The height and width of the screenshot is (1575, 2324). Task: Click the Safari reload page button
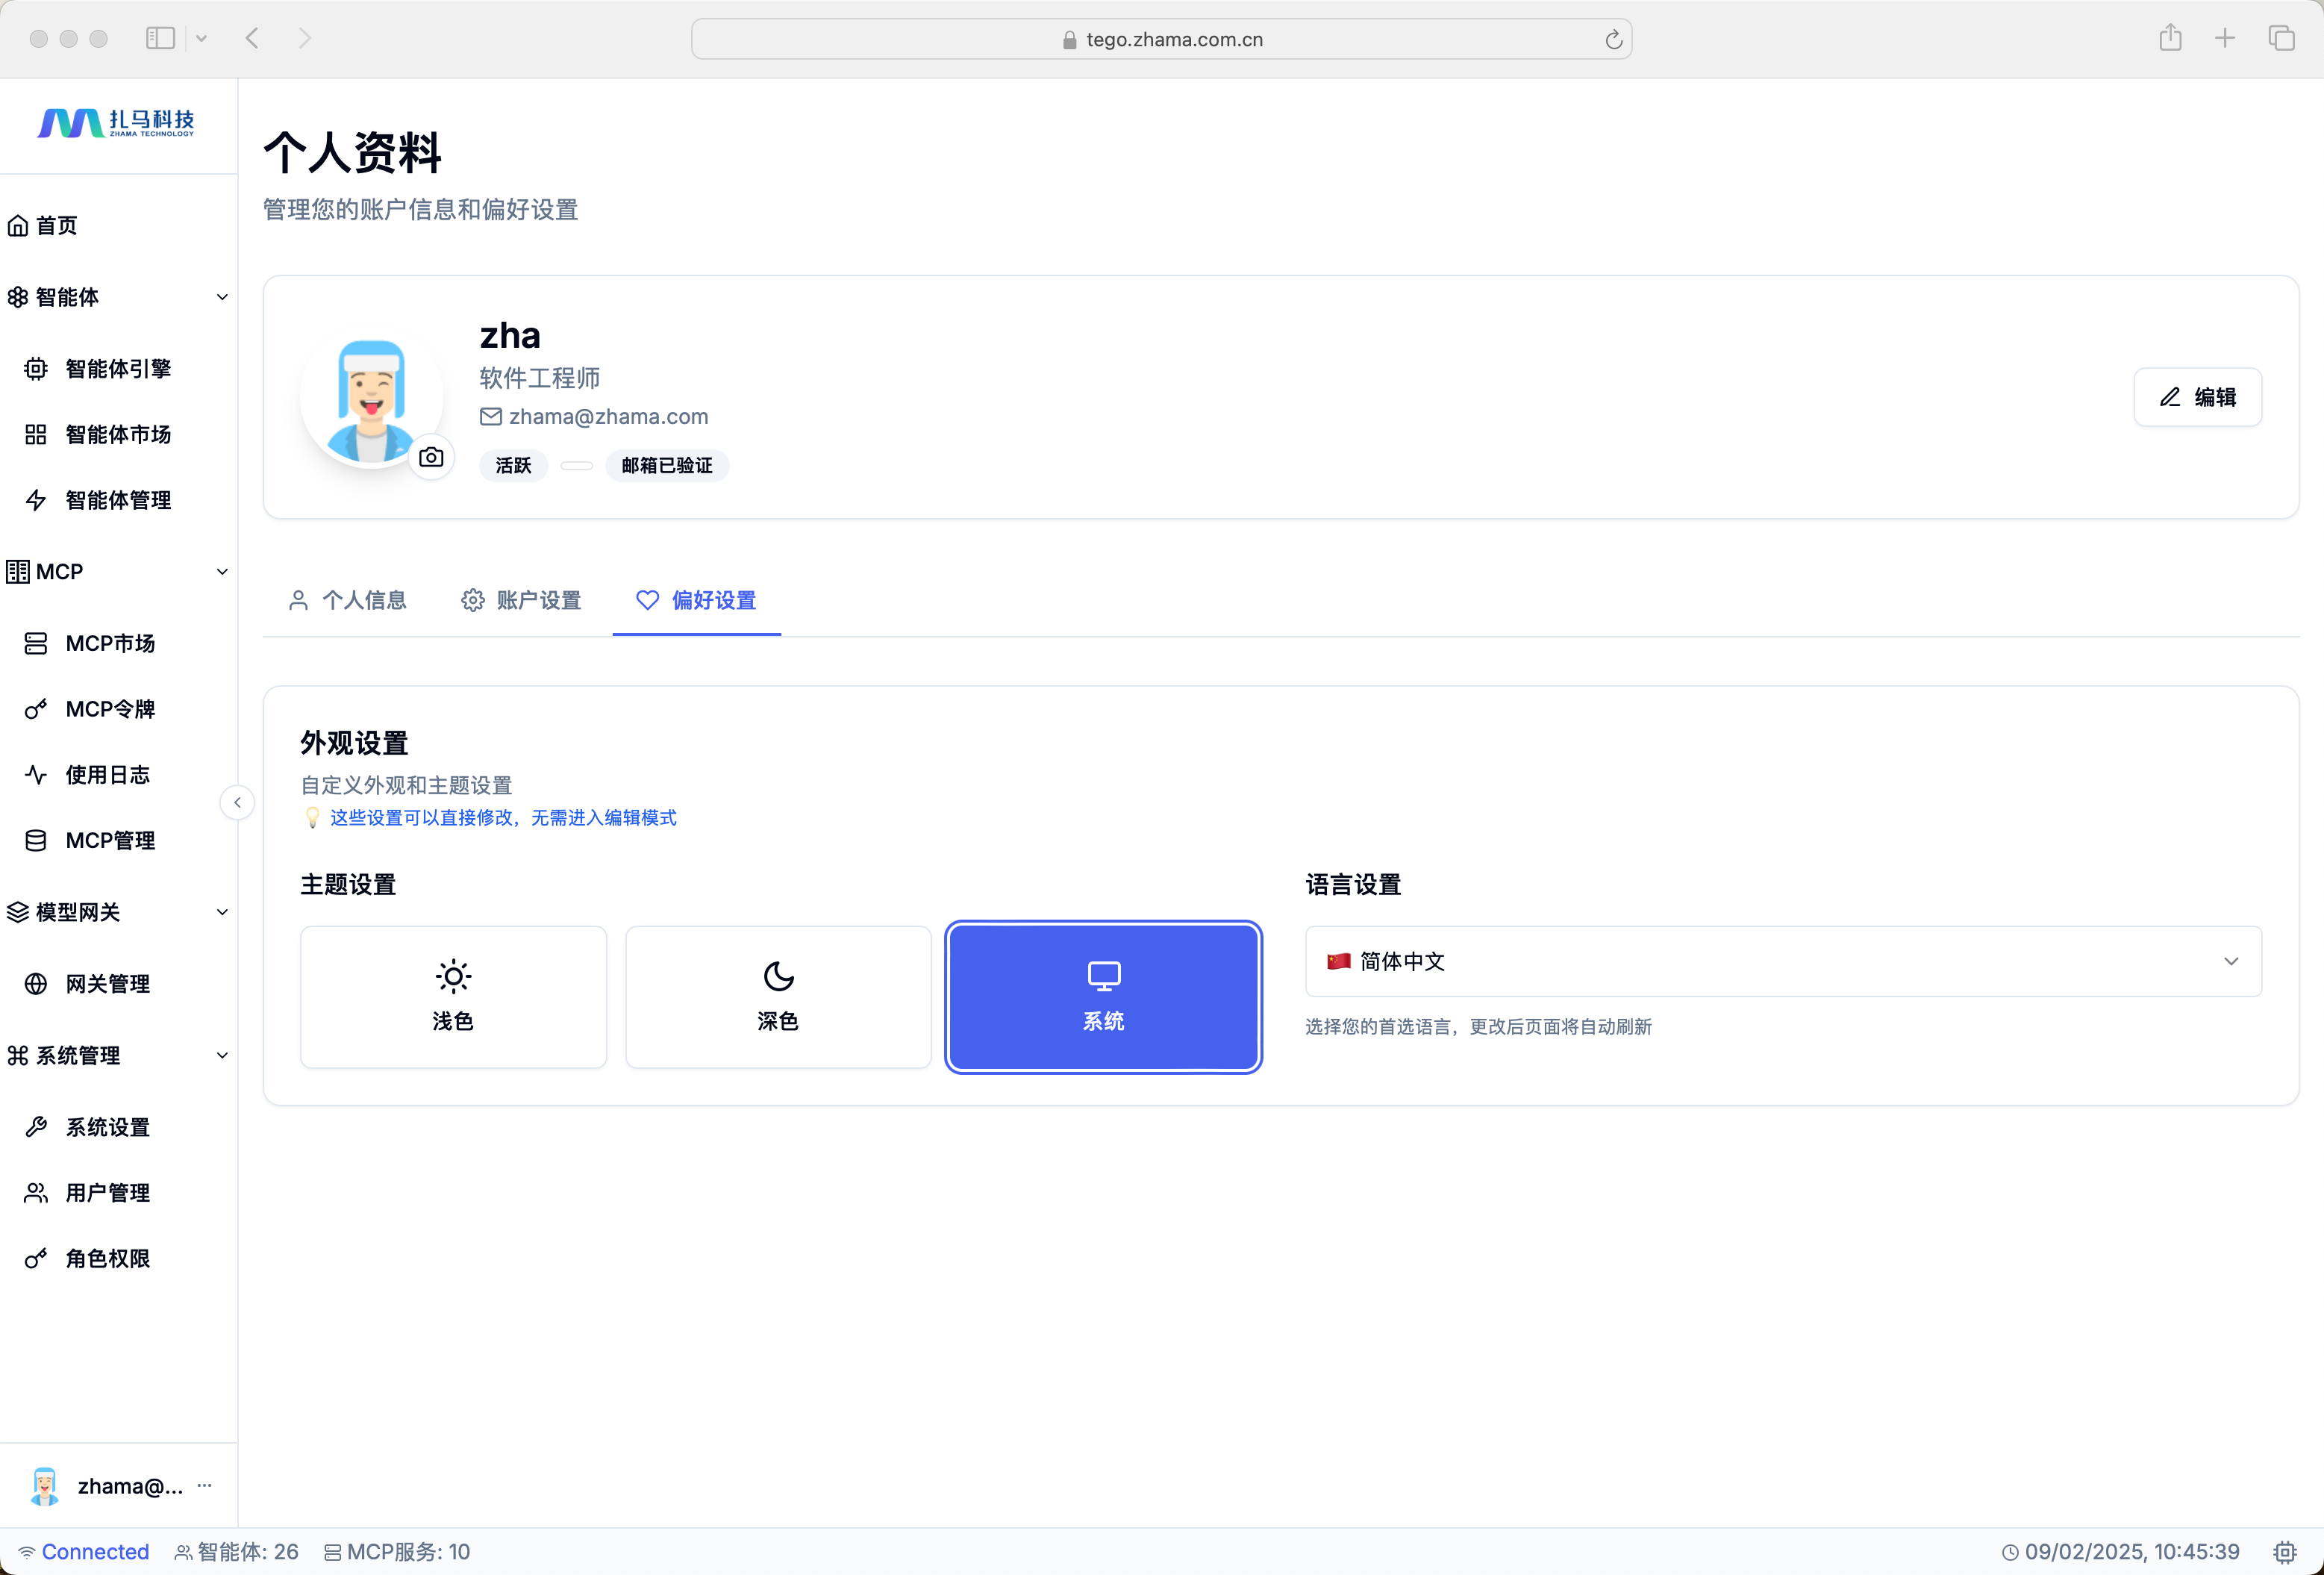pos(1613,39)
